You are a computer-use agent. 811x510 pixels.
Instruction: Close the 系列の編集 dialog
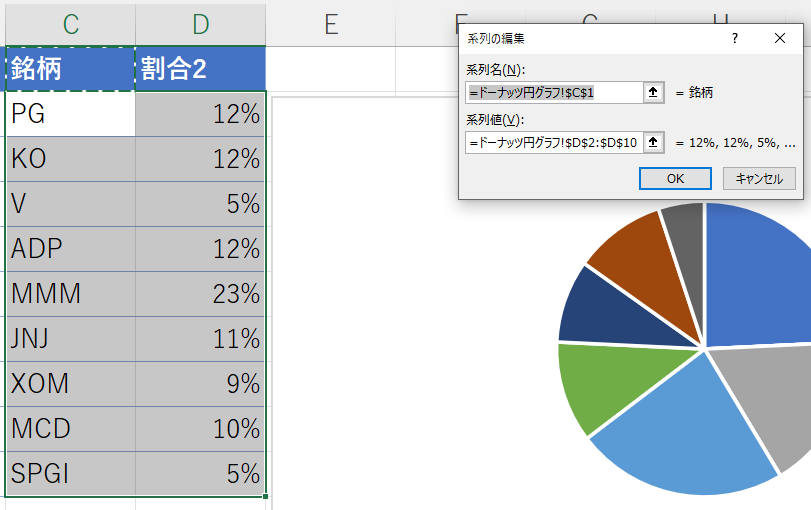[x=780, y=38]
